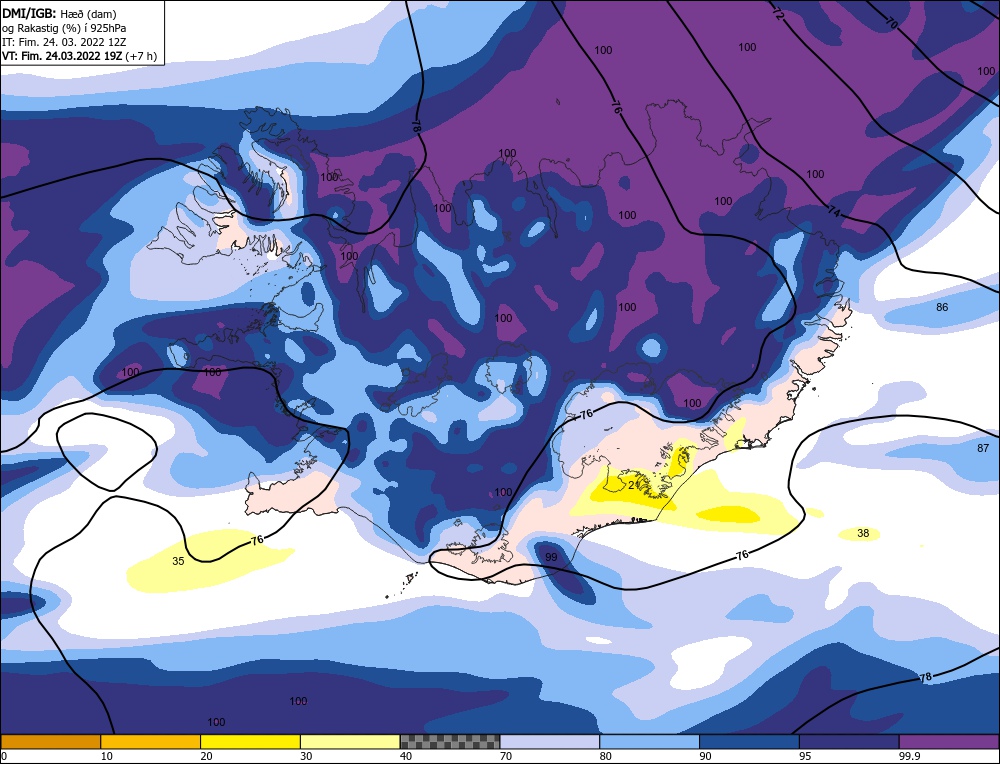1000x764 pixels.
Task: Click the '30' legend tick label
Action: point(306,756)
